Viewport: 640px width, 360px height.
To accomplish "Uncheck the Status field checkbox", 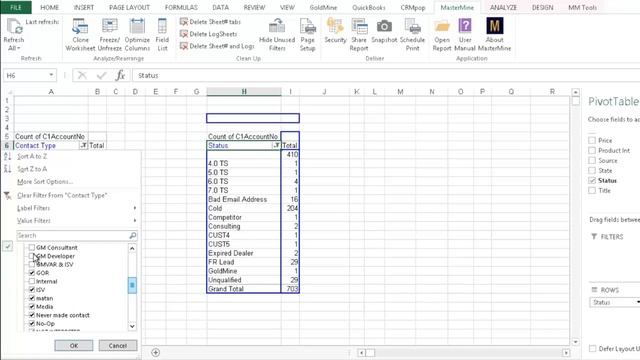I will pyautogui.click(x=592, y=180).
